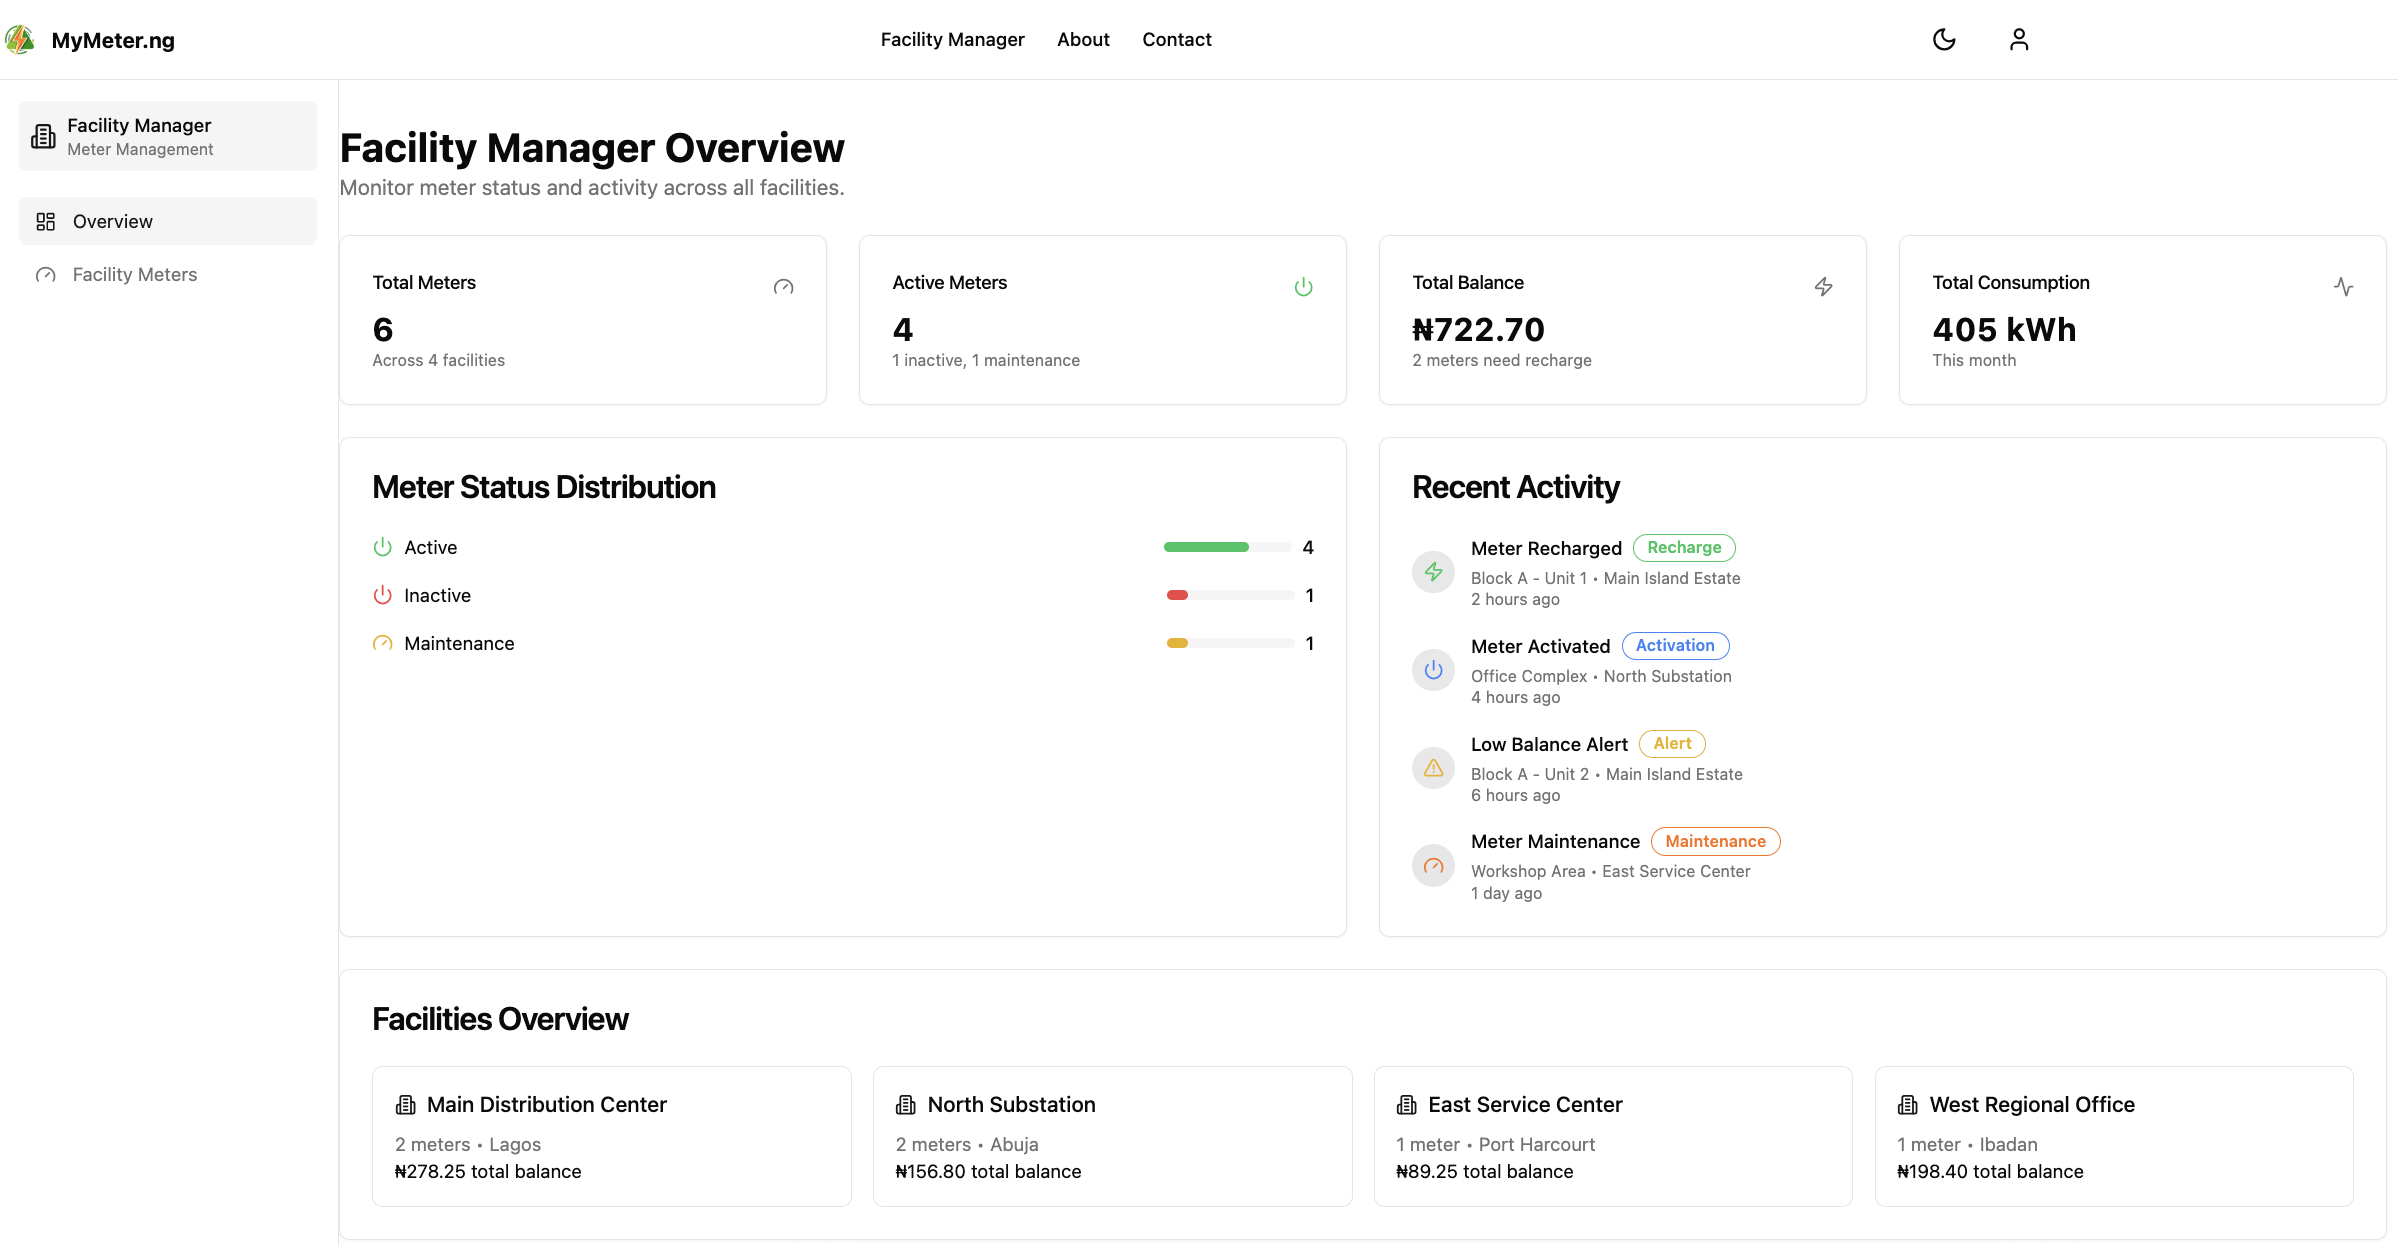Click the waveform icon on Total Consumption card
This screenshot has width=2398, height=1246.
(x=2344, y=287)
